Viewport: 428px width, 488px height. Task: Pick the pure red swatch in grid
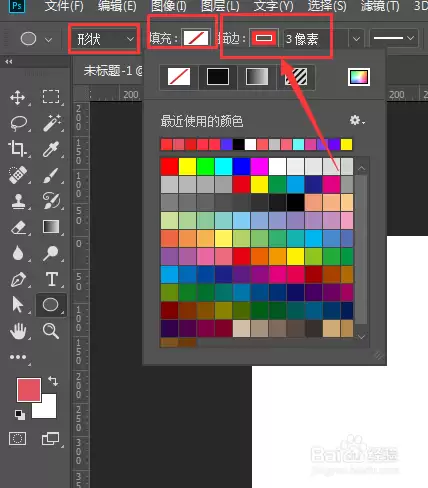(x=169, y=166)
